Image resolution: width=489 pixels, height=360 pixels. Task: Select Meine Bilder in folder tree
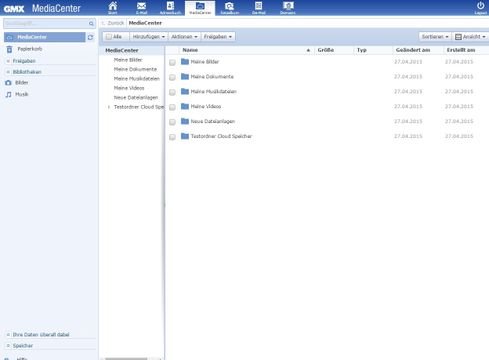pos(128,60)
